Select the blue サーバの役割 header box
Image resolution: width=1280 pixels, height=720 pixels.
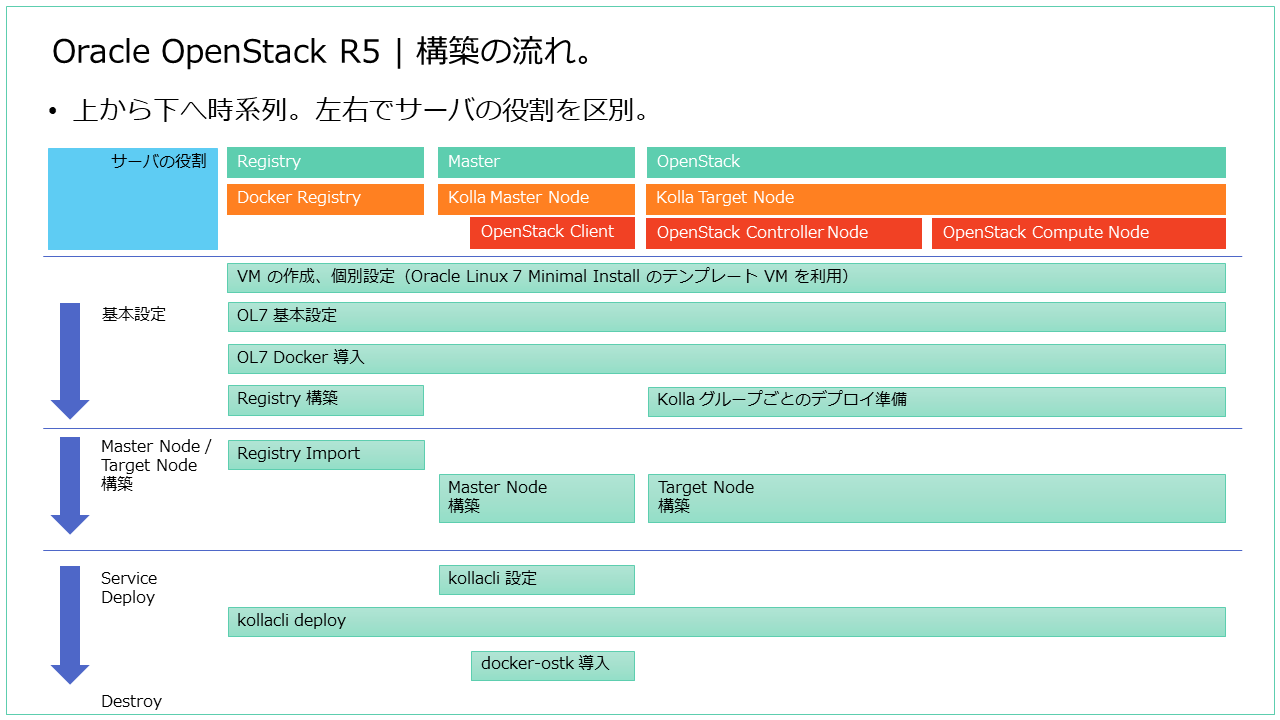coord(132,198)
